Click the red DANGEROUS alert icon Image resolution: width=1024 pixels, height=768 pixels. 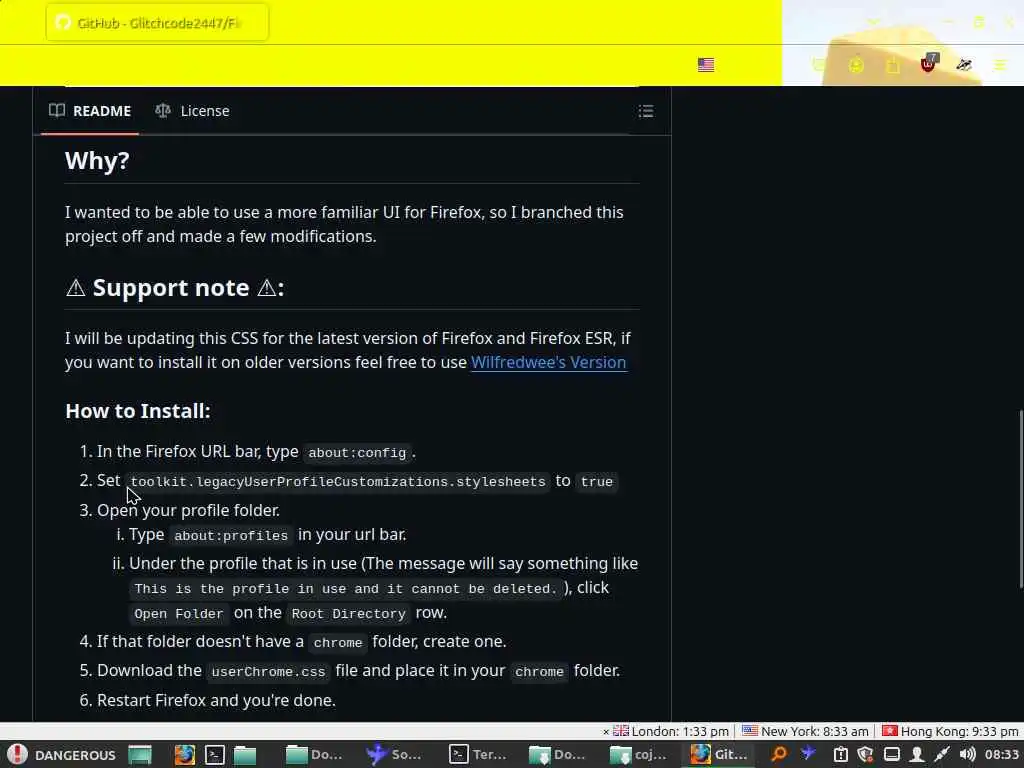(17, 754)
